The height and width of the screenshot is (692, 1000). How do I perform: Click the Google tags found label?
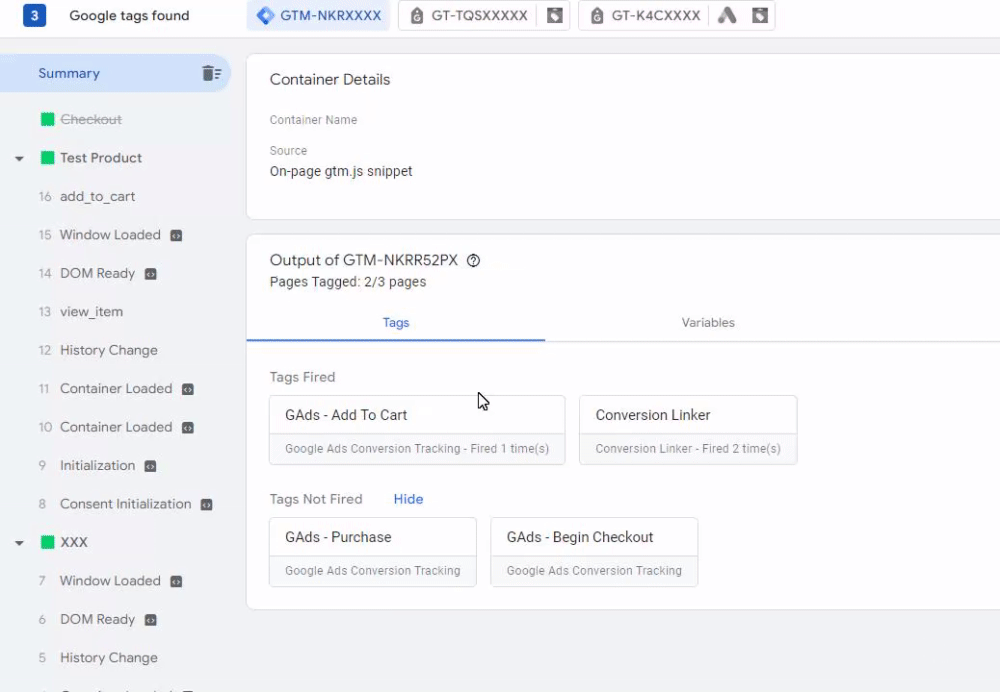[x=129, y=15]
